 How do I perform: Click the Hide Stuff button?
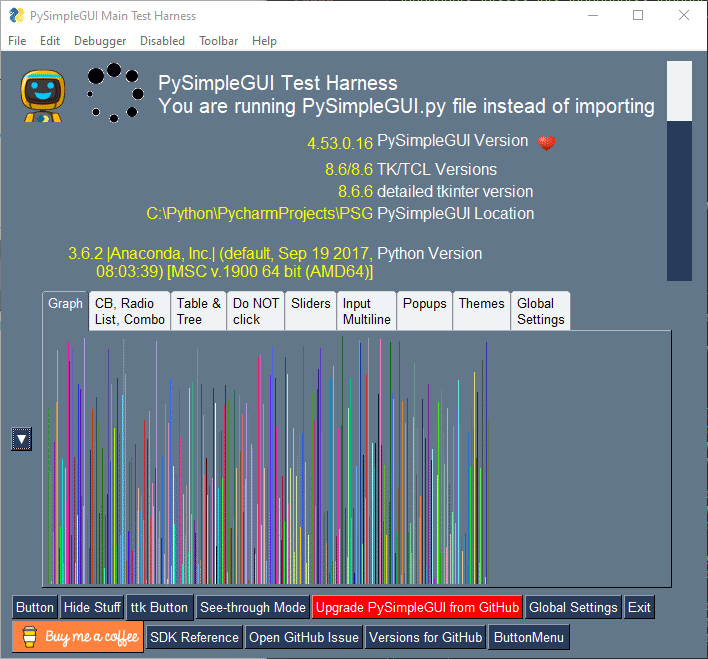pos(92,607)
